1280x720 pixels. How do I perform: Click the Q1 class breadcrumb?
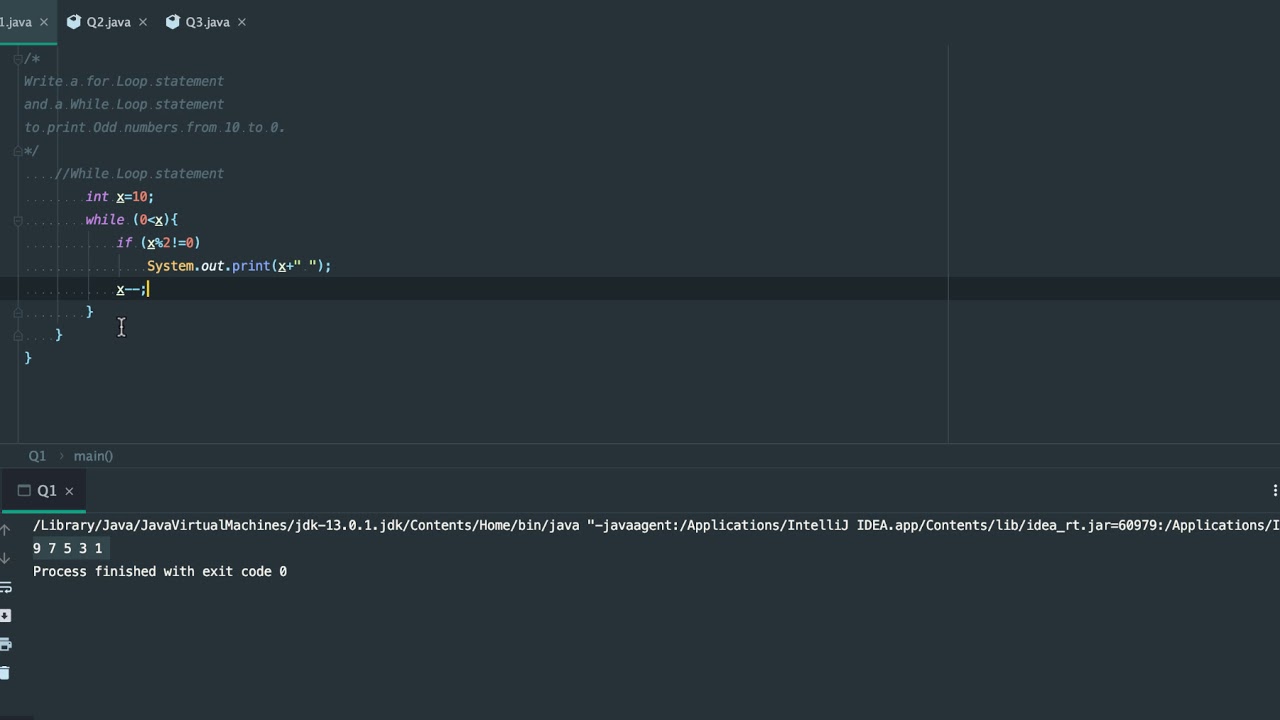coord(37,456)
